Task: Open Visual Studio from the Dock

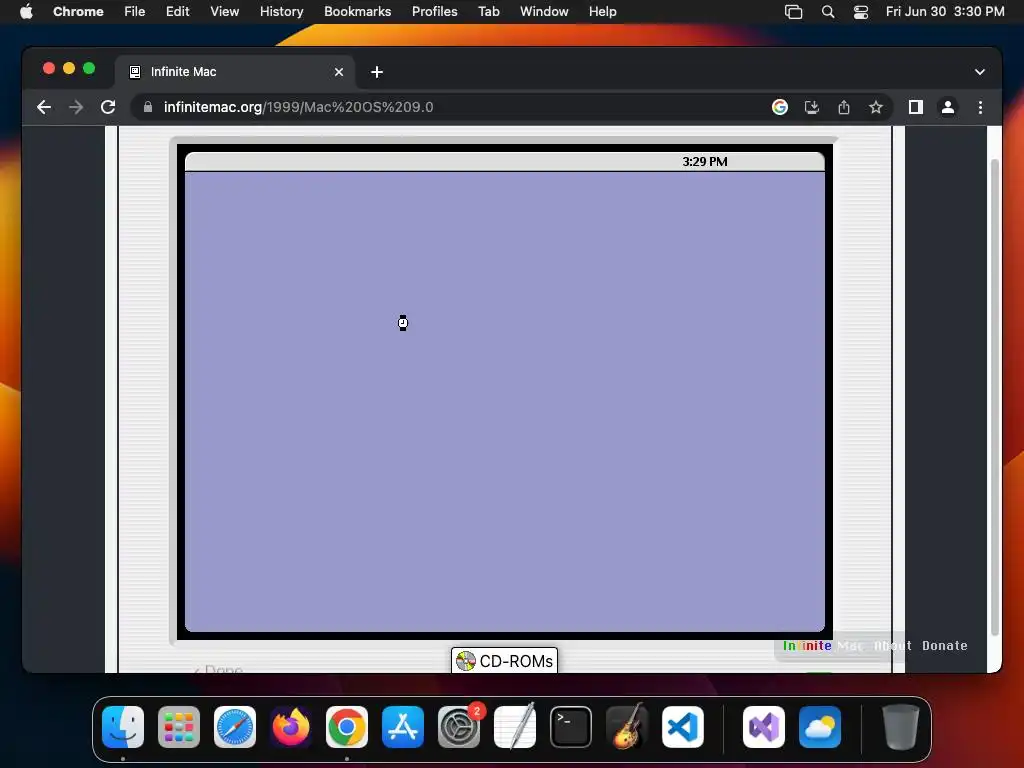Action: tap(764, 727)
